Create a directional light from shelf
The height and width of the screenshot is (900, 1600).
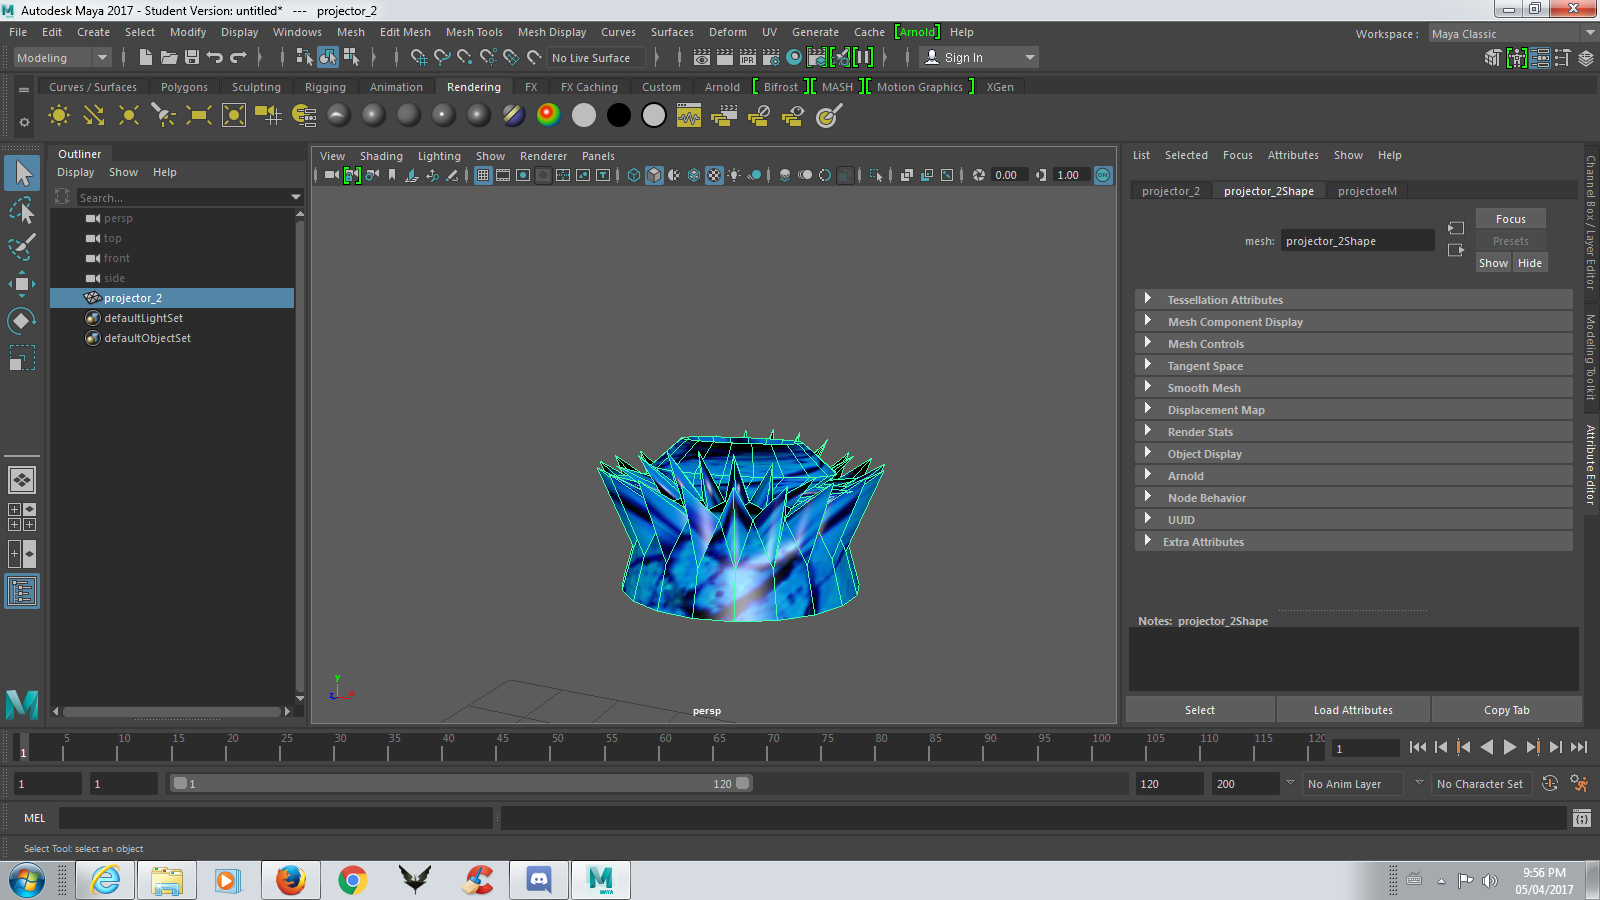[94, 116]
